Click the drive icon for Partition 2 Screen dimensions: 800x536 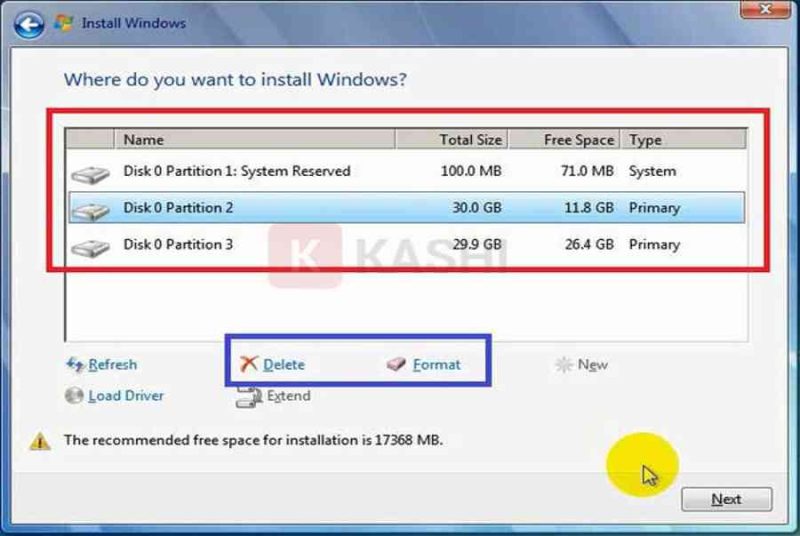coord(90,211)
